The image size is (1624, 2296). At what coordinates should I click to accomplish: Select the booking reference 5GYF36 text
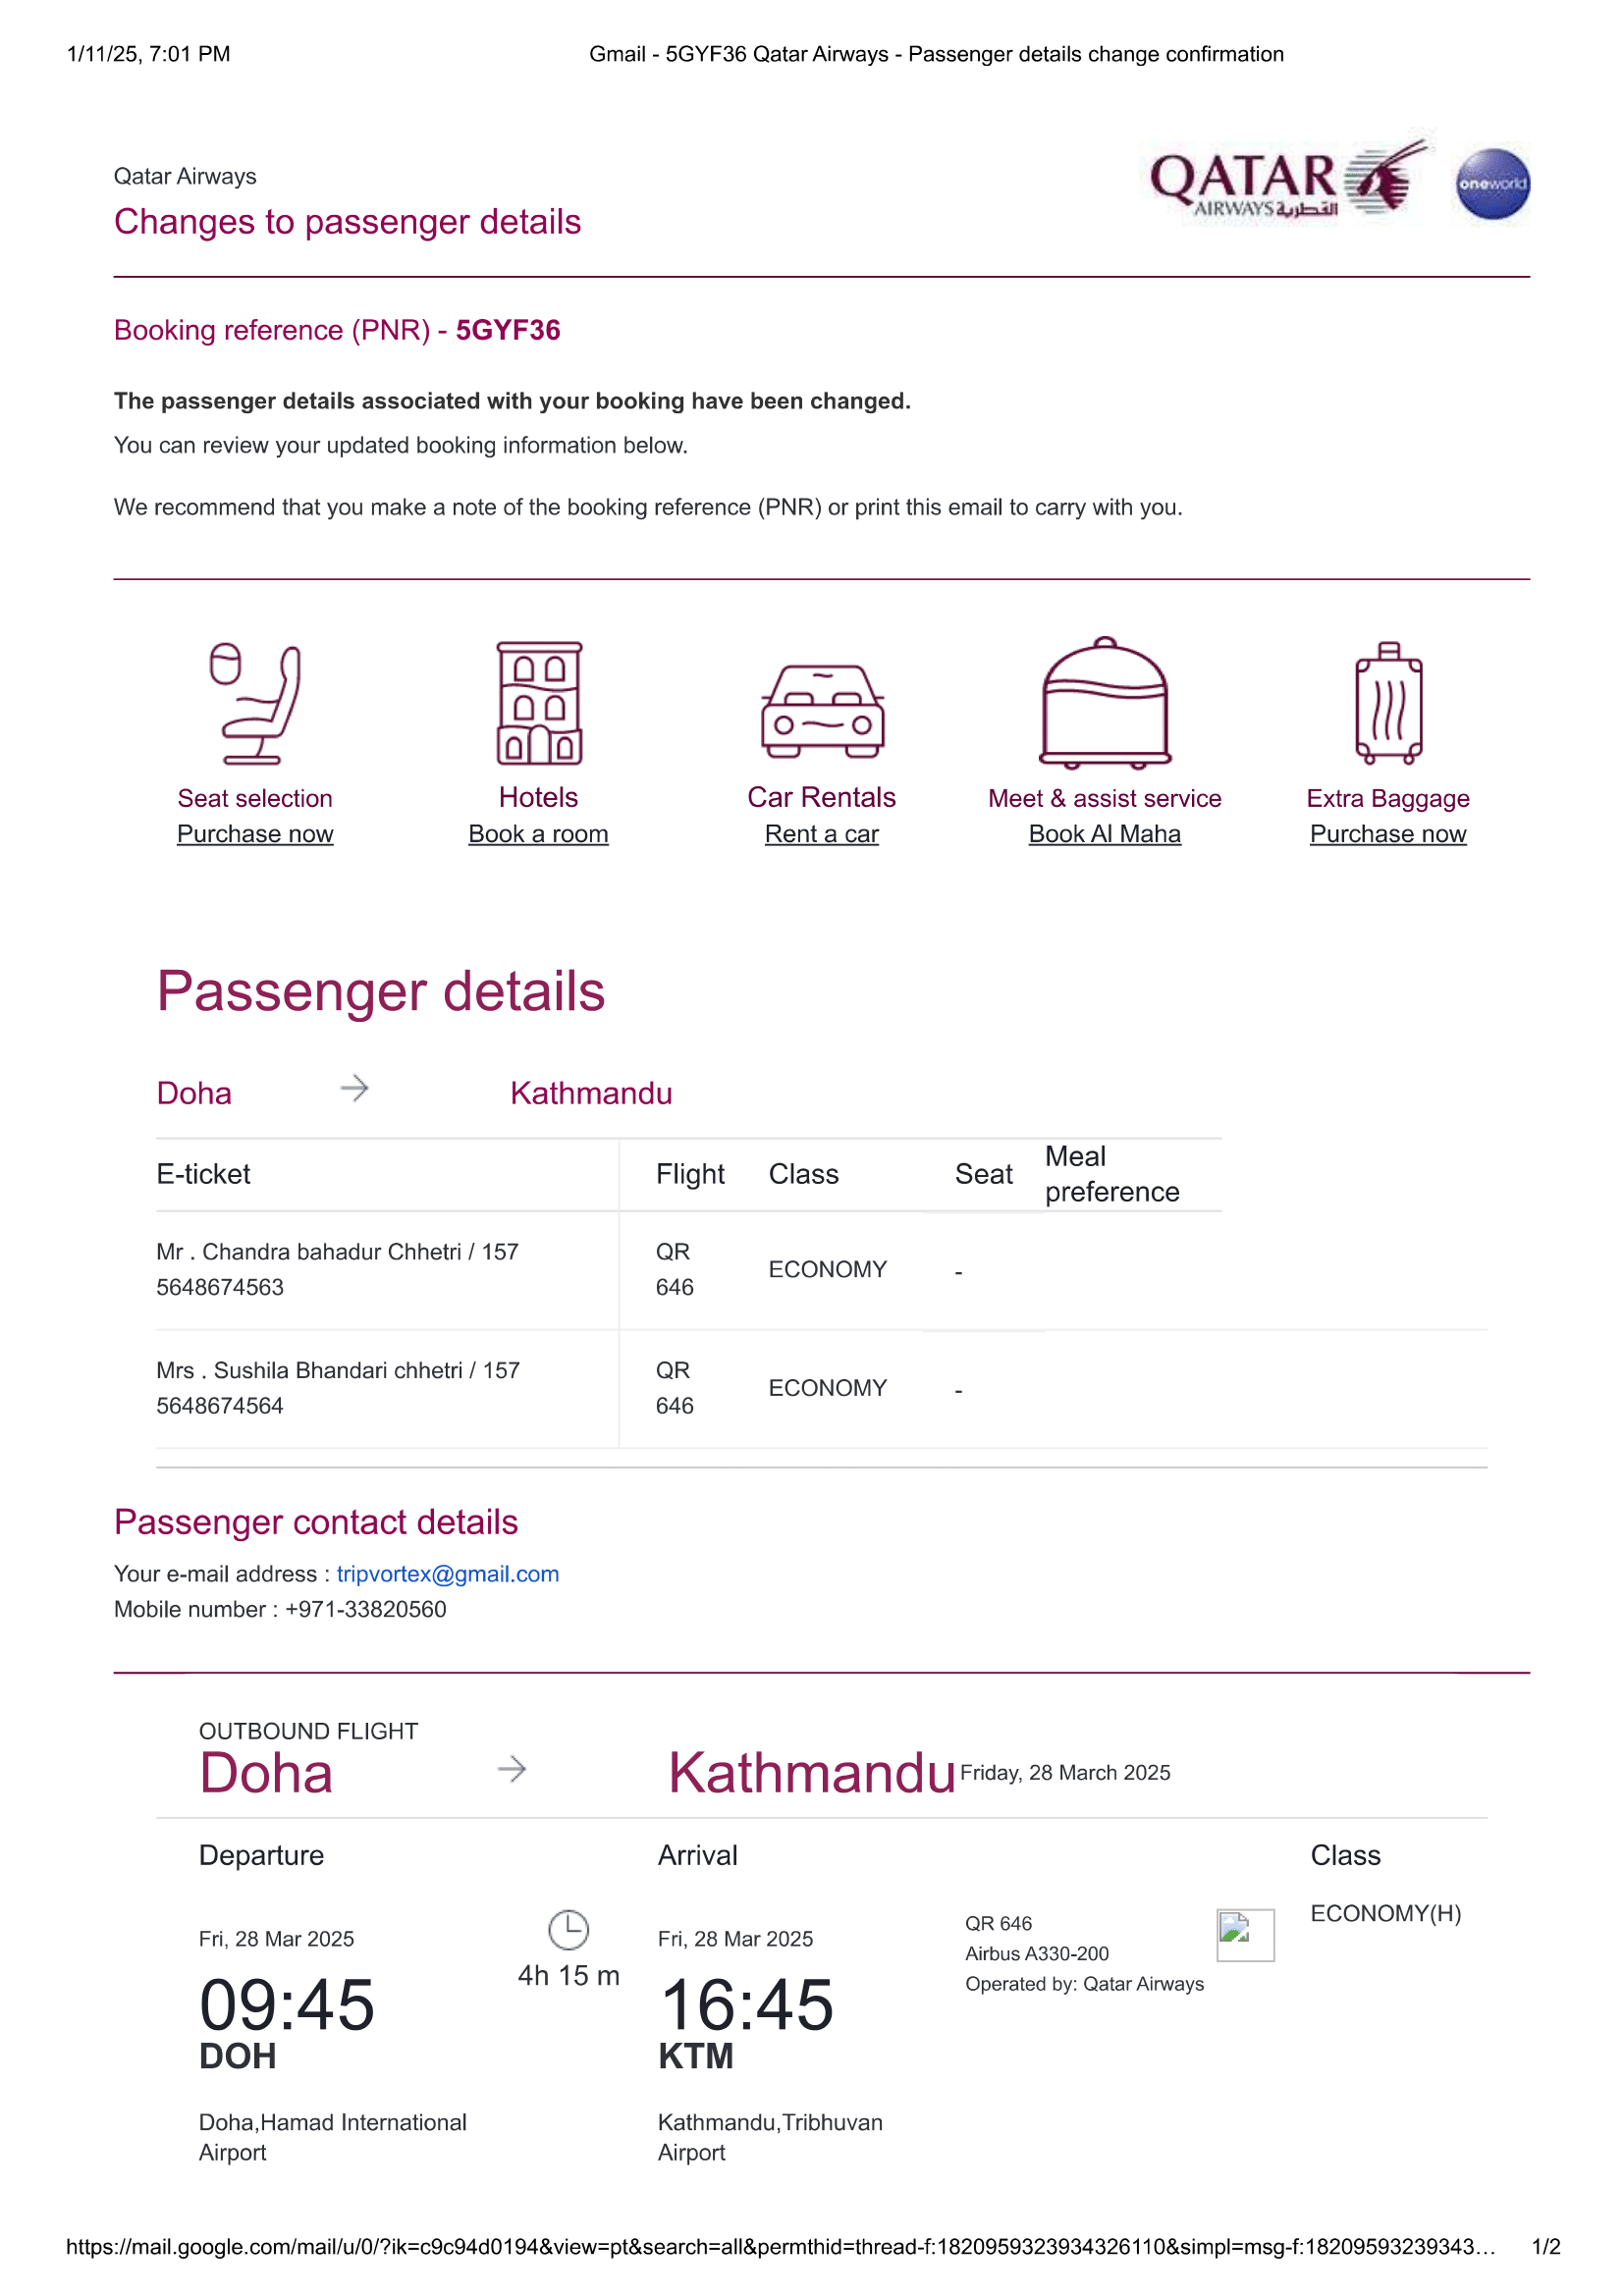tap(508, 330)
